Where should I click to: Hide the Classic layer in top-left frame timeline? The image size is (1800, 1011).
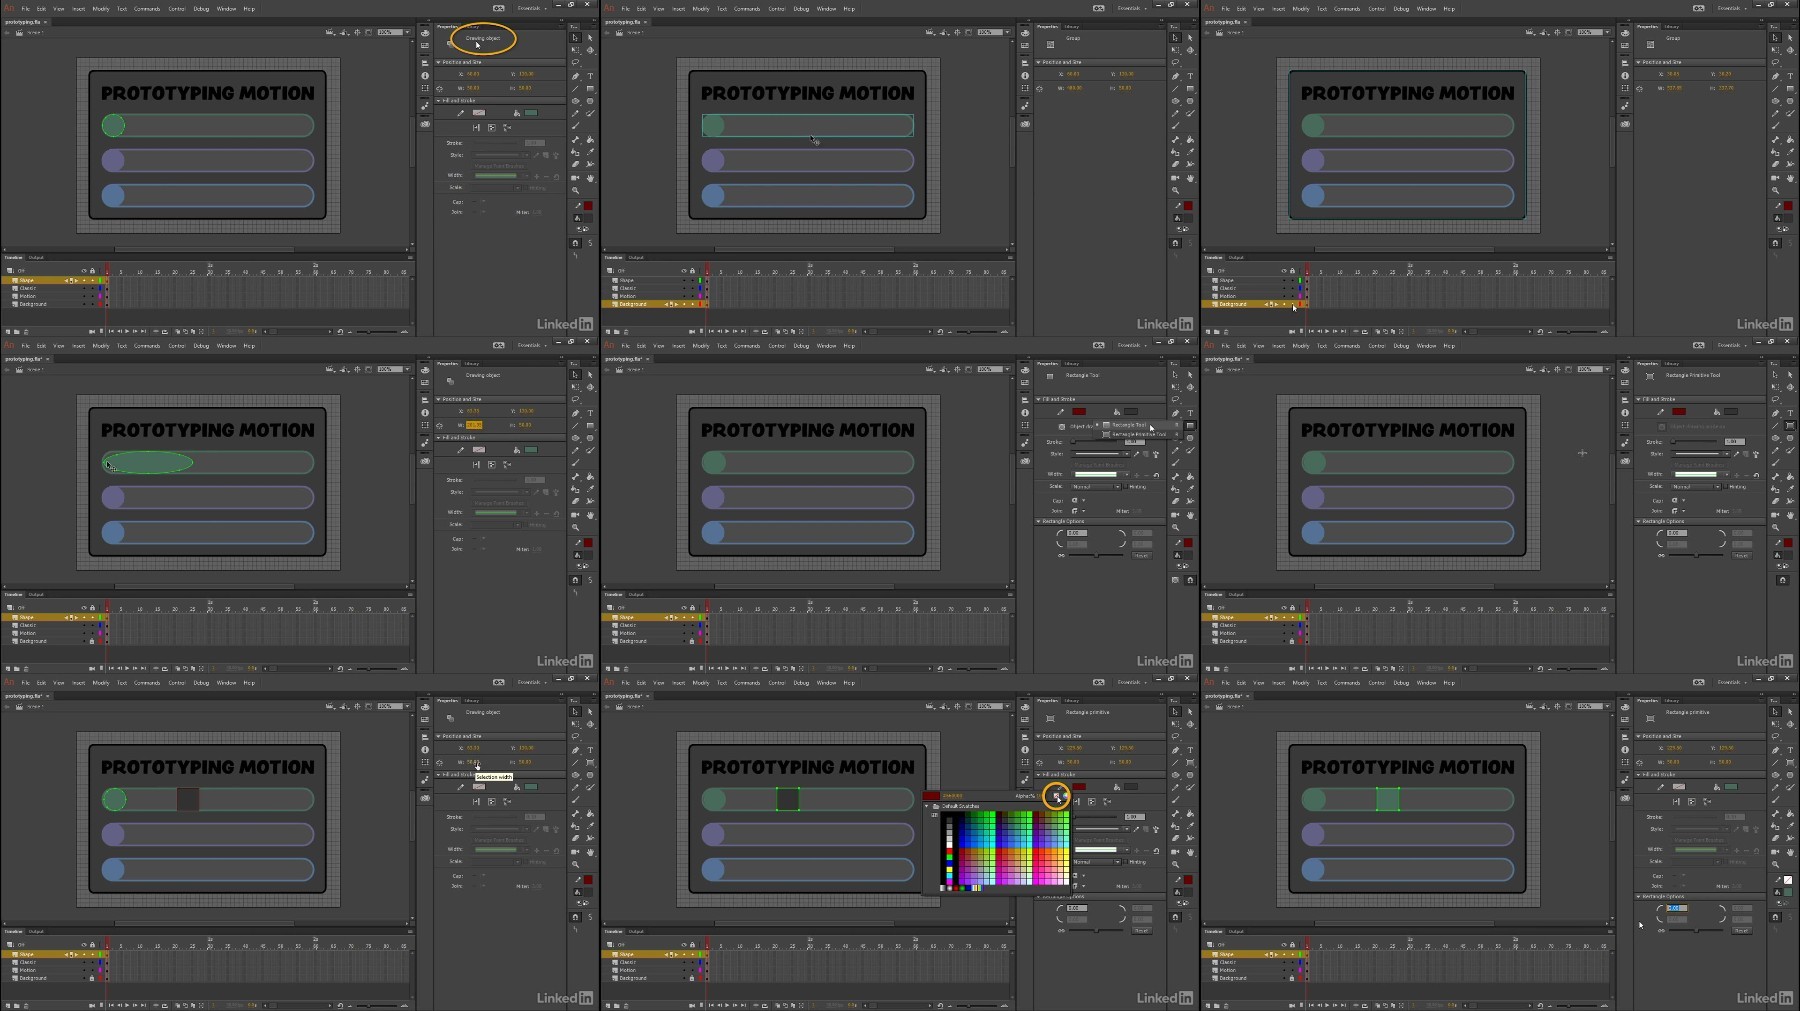coord(84,288)
